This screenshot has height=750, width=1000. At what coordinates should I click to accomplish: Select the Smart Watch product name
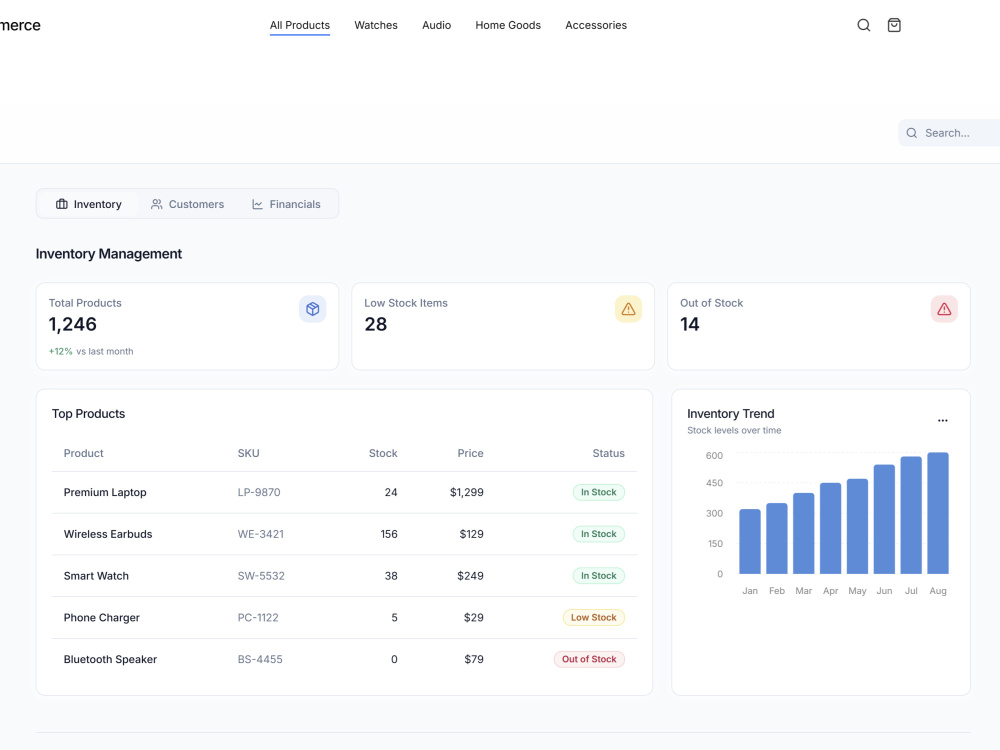[96, 576]
